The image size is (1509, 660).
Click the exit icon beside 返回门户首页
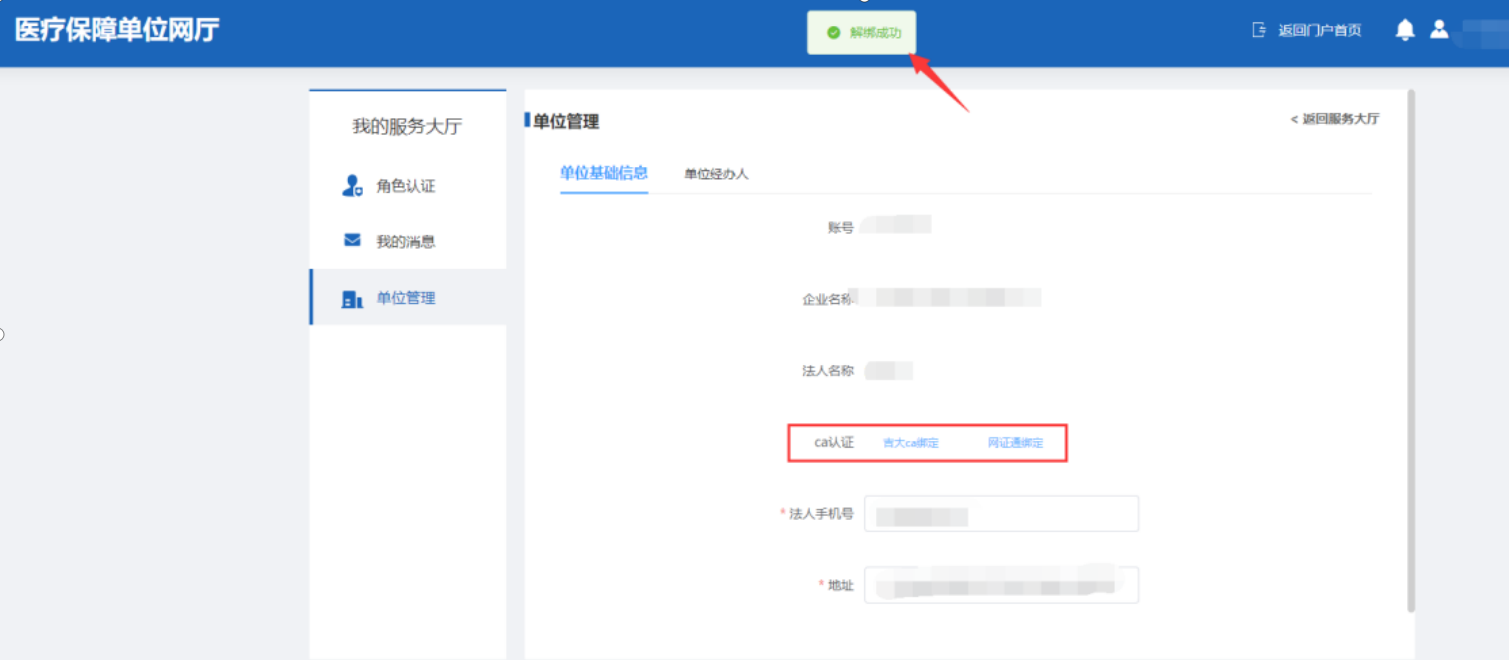[x=1259, y=30]
